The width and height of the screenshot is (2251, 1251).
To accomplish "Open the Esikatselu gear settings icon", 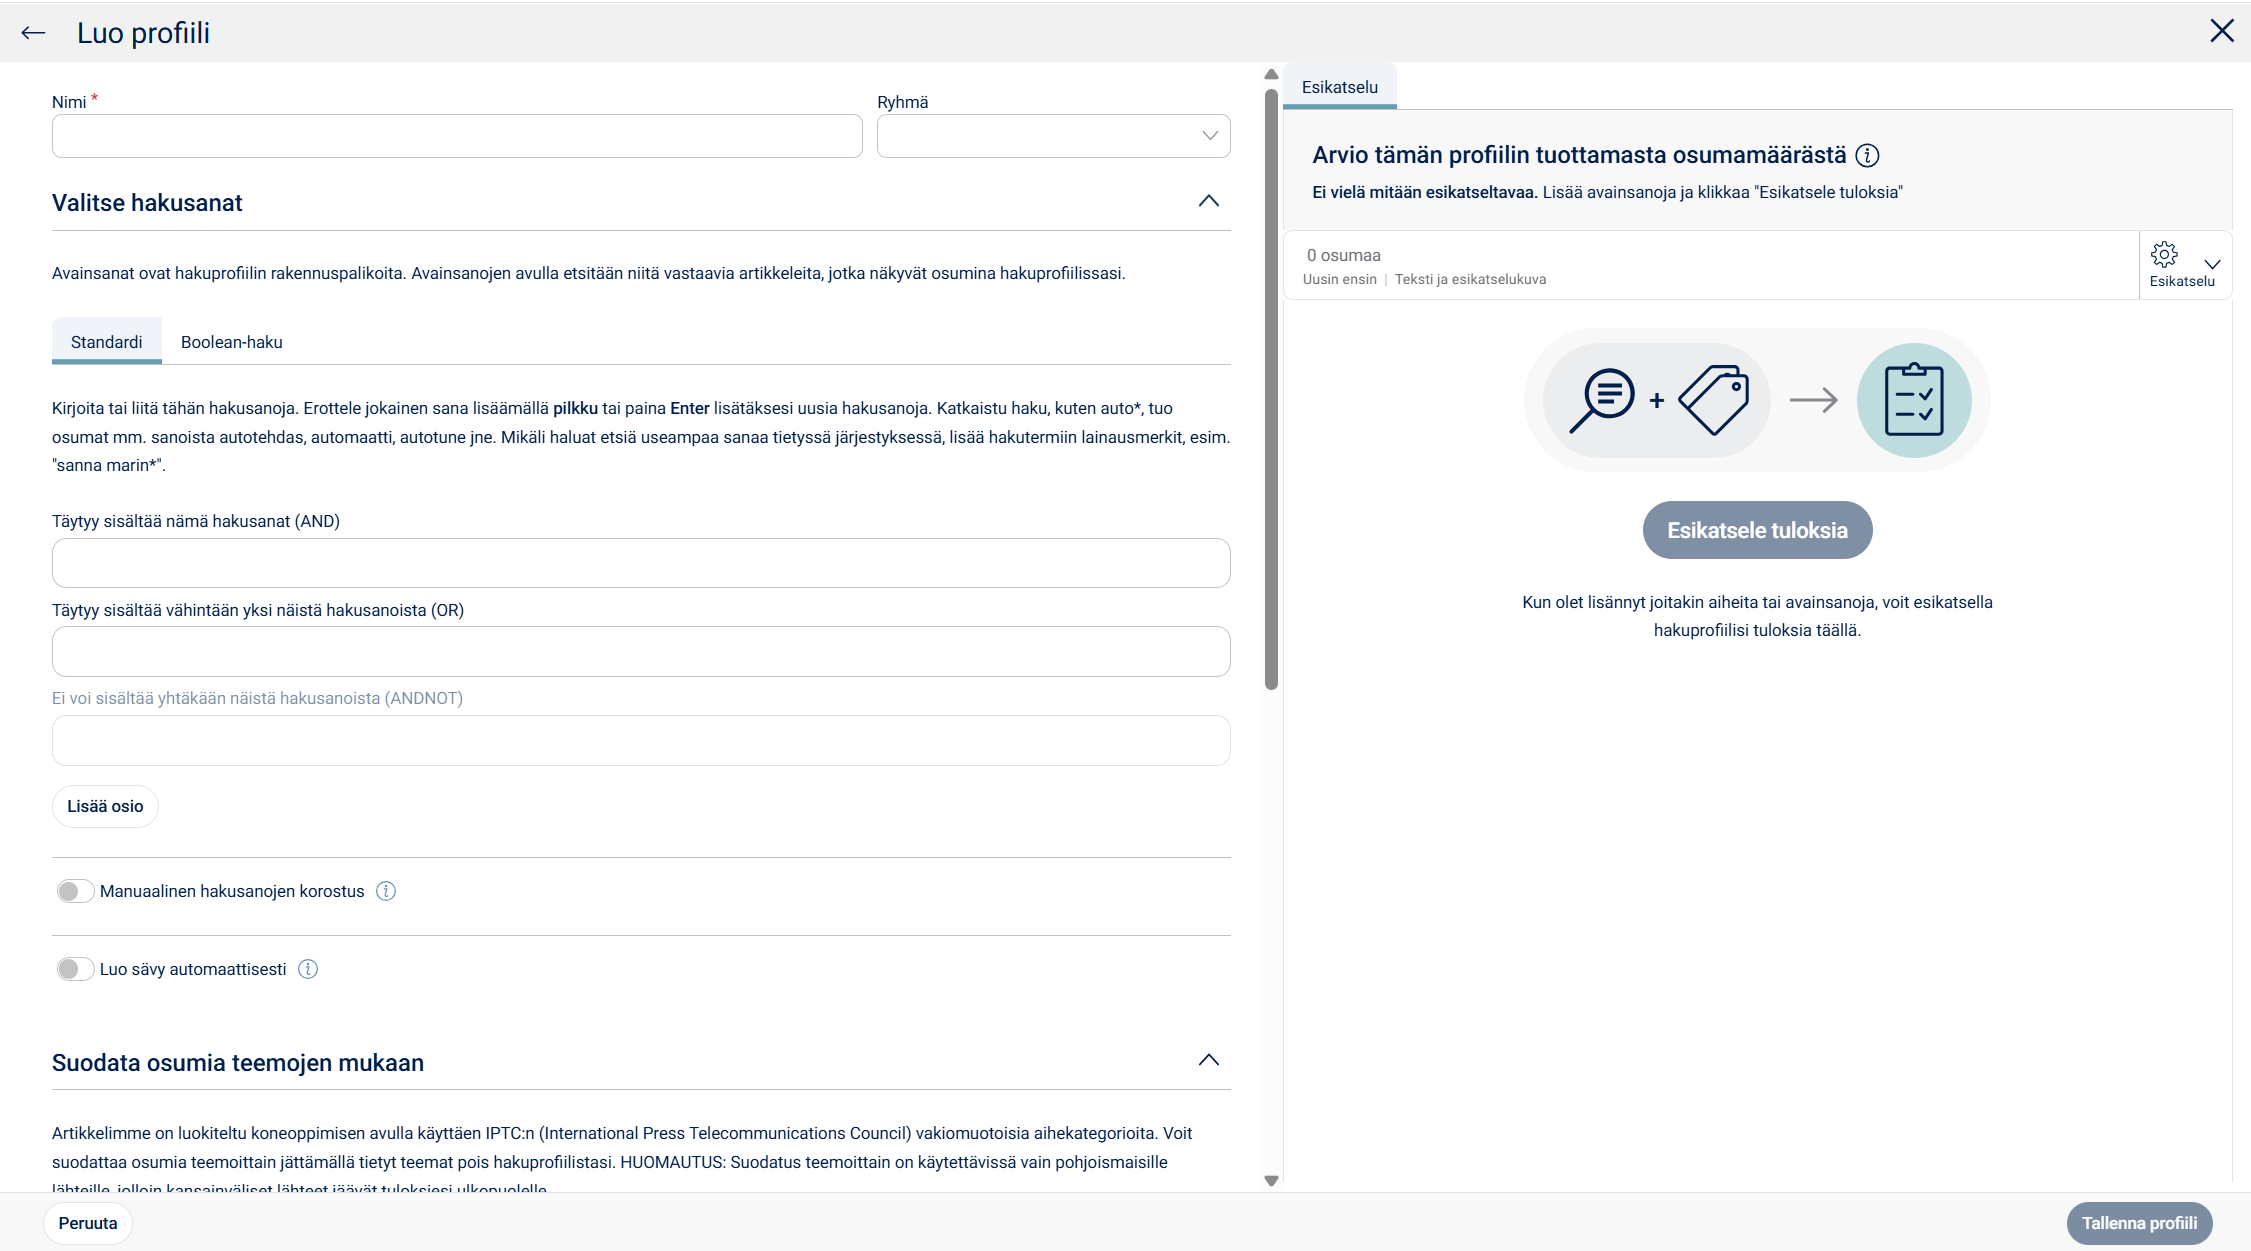I will click(2164, 255).
